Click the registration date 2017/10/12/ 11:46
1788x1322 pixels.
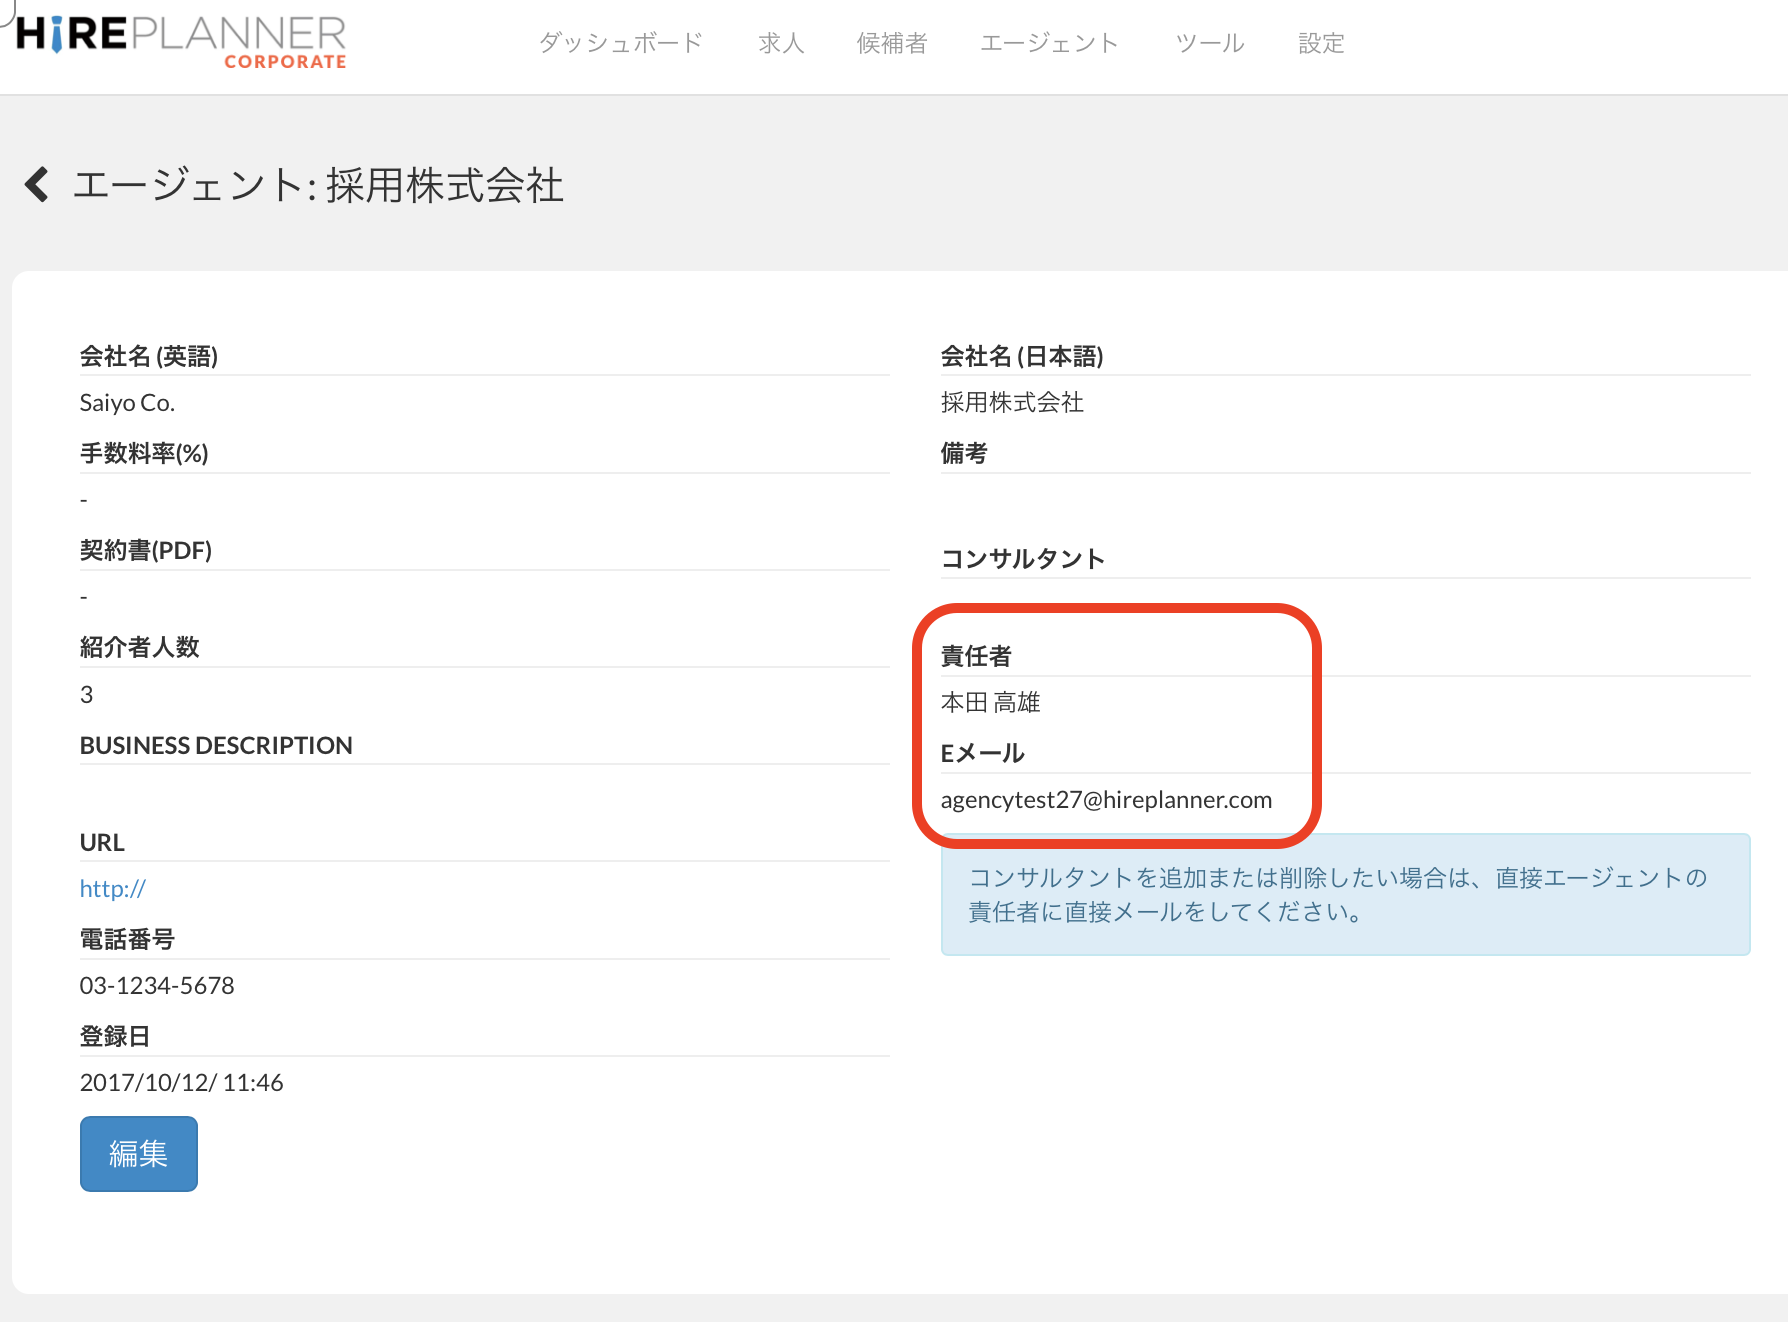click(x=181, y=1082)
